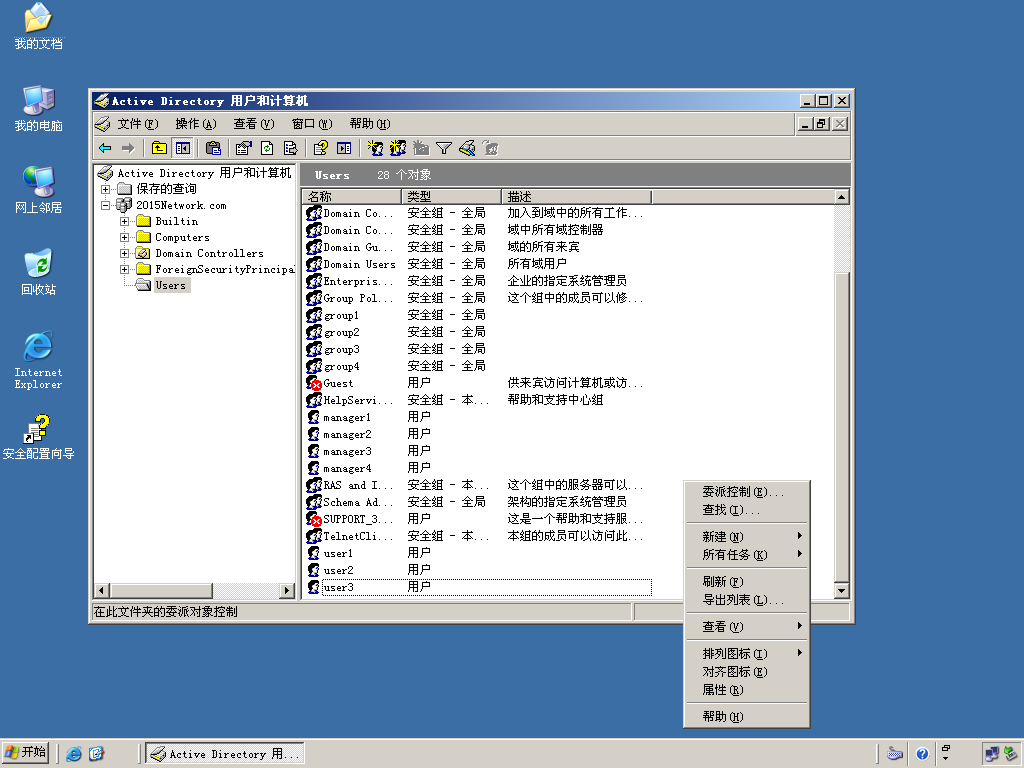
Task: Select 我的电脑 desktop icon
Action: [39, 108]
